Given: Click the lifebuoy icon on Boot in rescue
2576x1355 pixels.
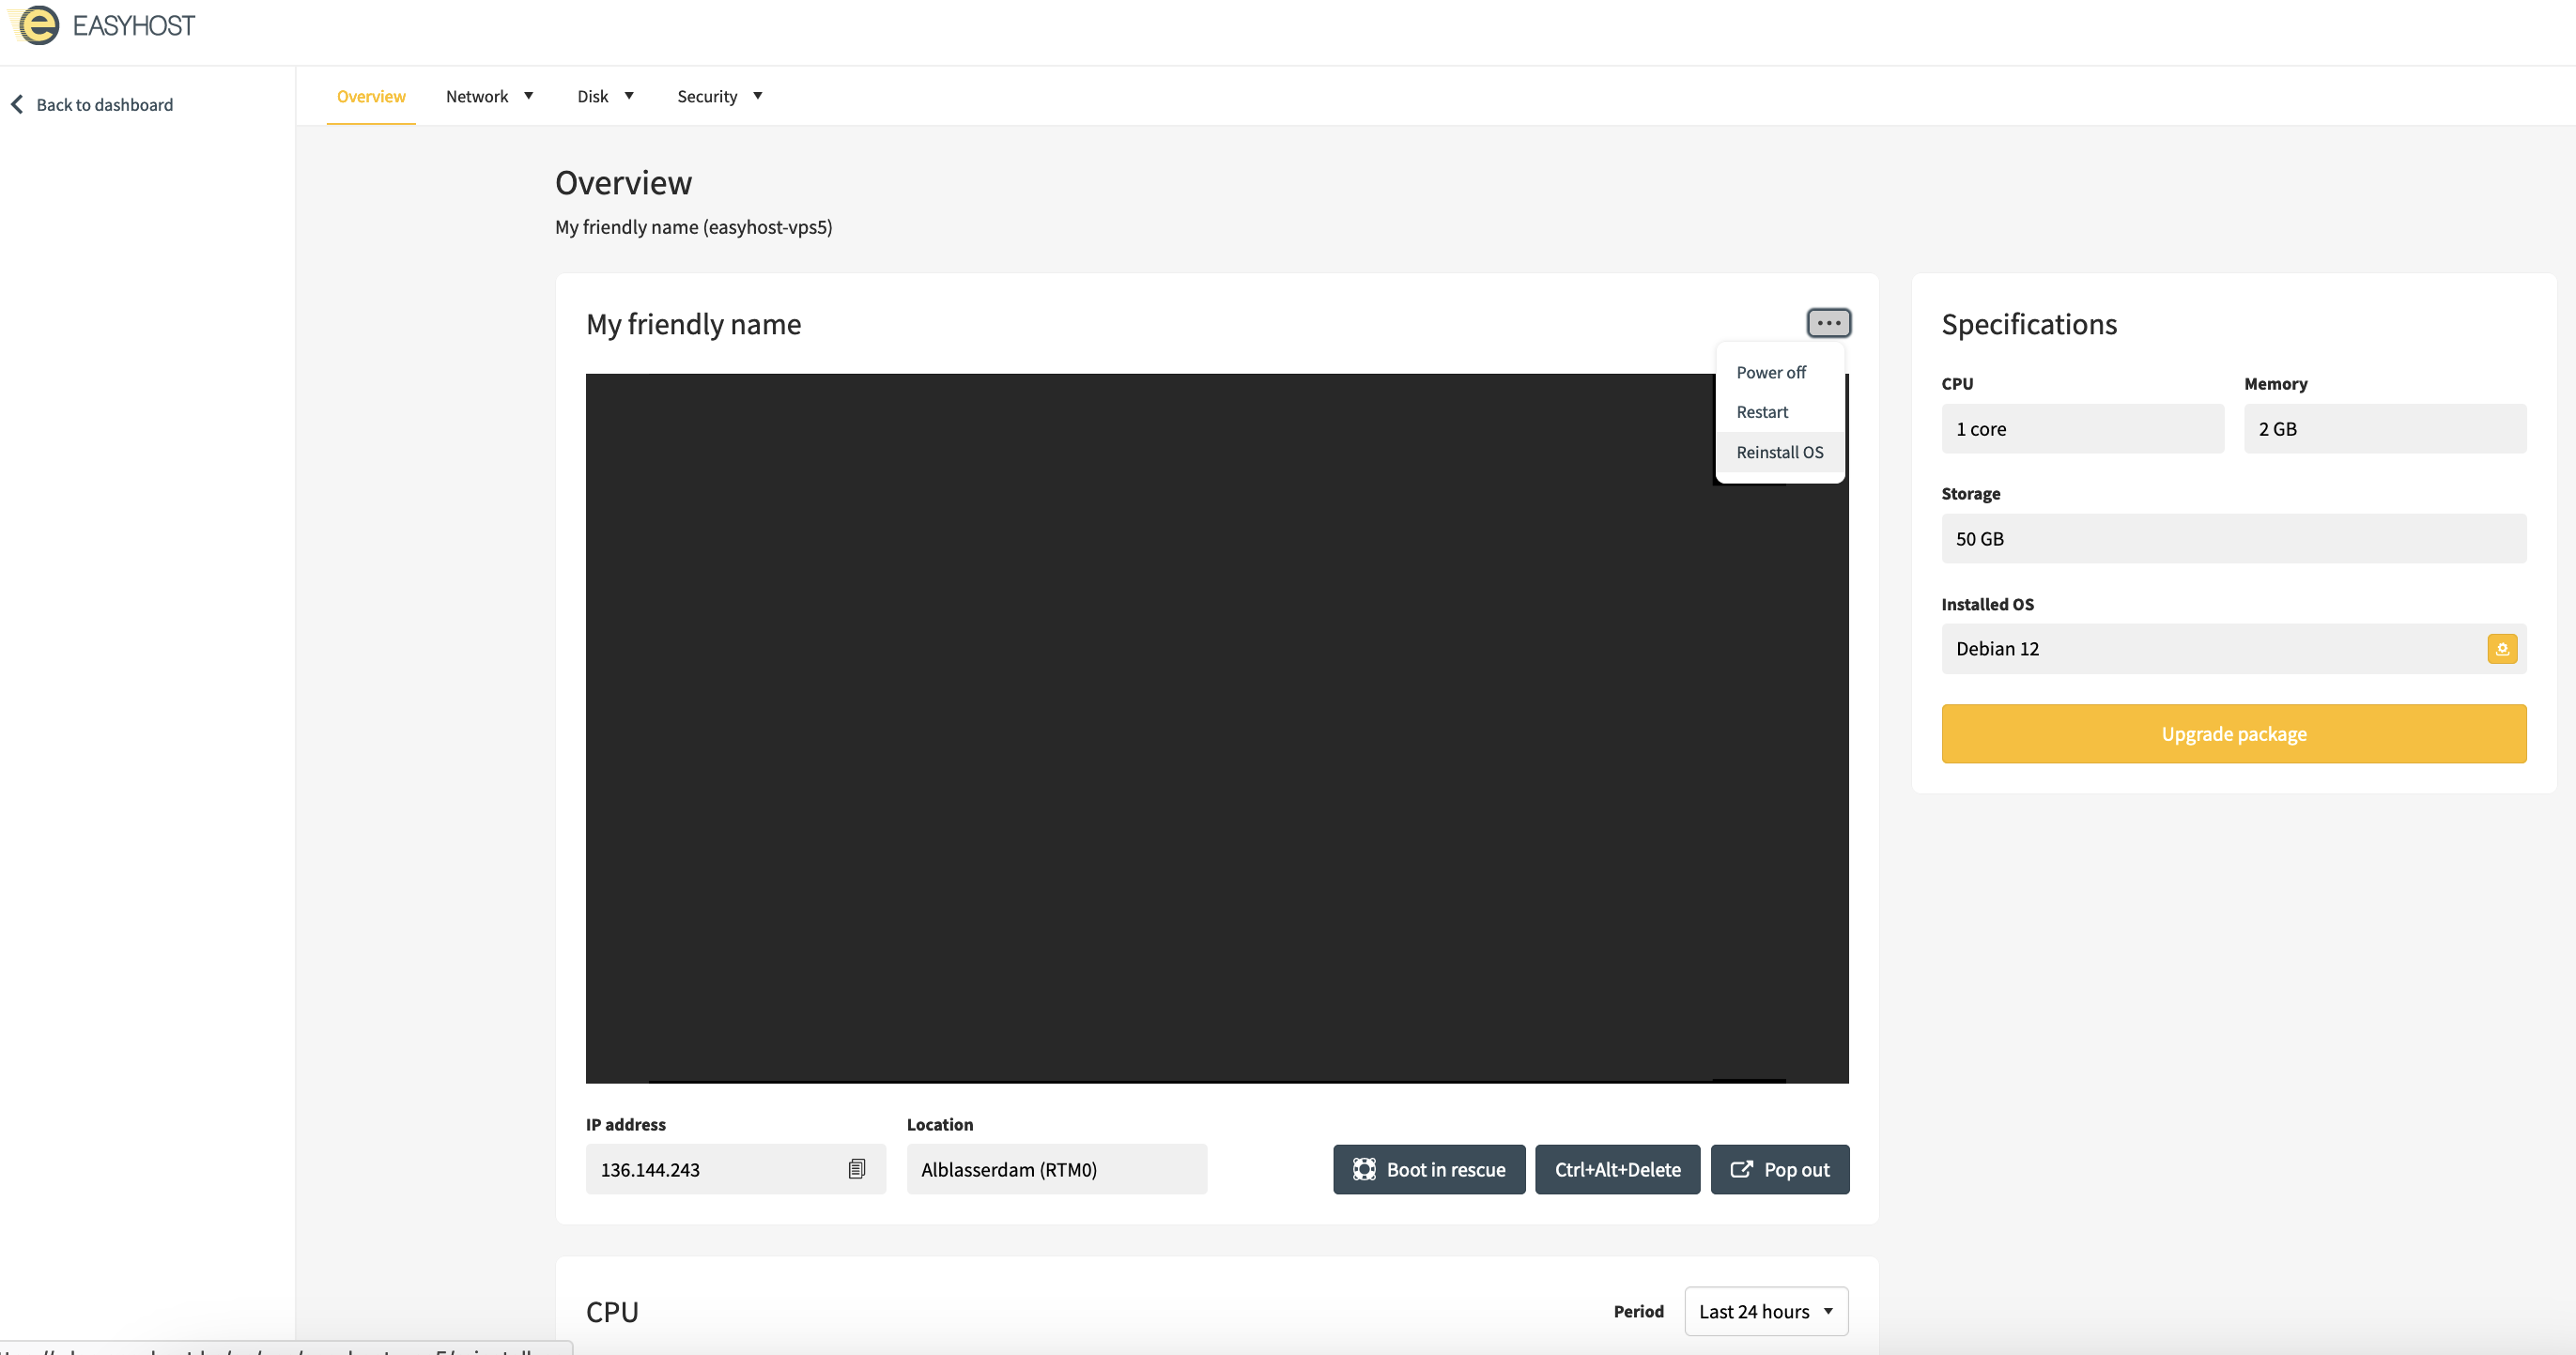Looking at the screenshot, I should point(1363,1169).
